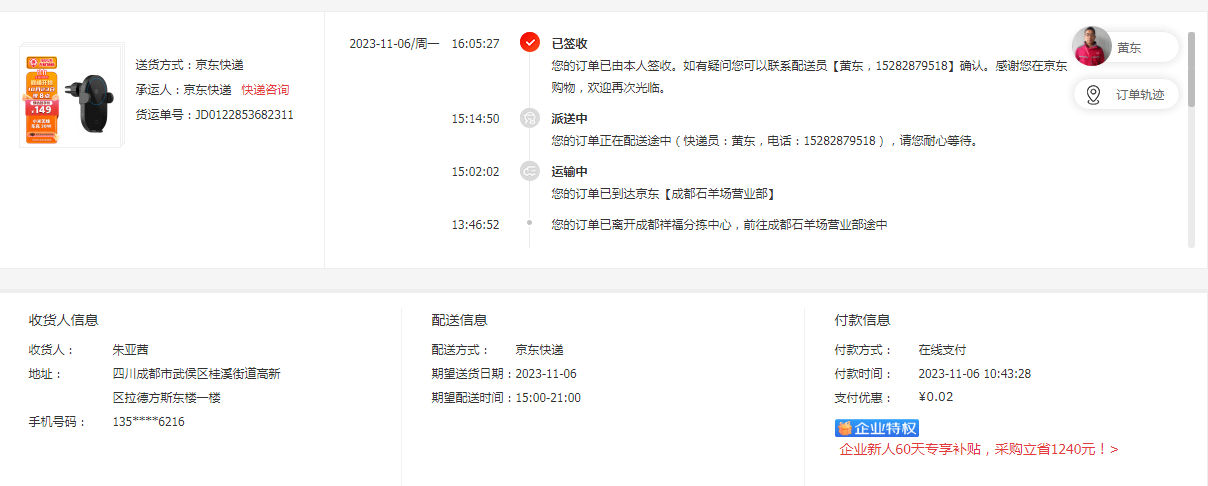This screenshot has height=486, width=1208.
Task: Open 快递咨询 link
Action: (x=265, y=90)
